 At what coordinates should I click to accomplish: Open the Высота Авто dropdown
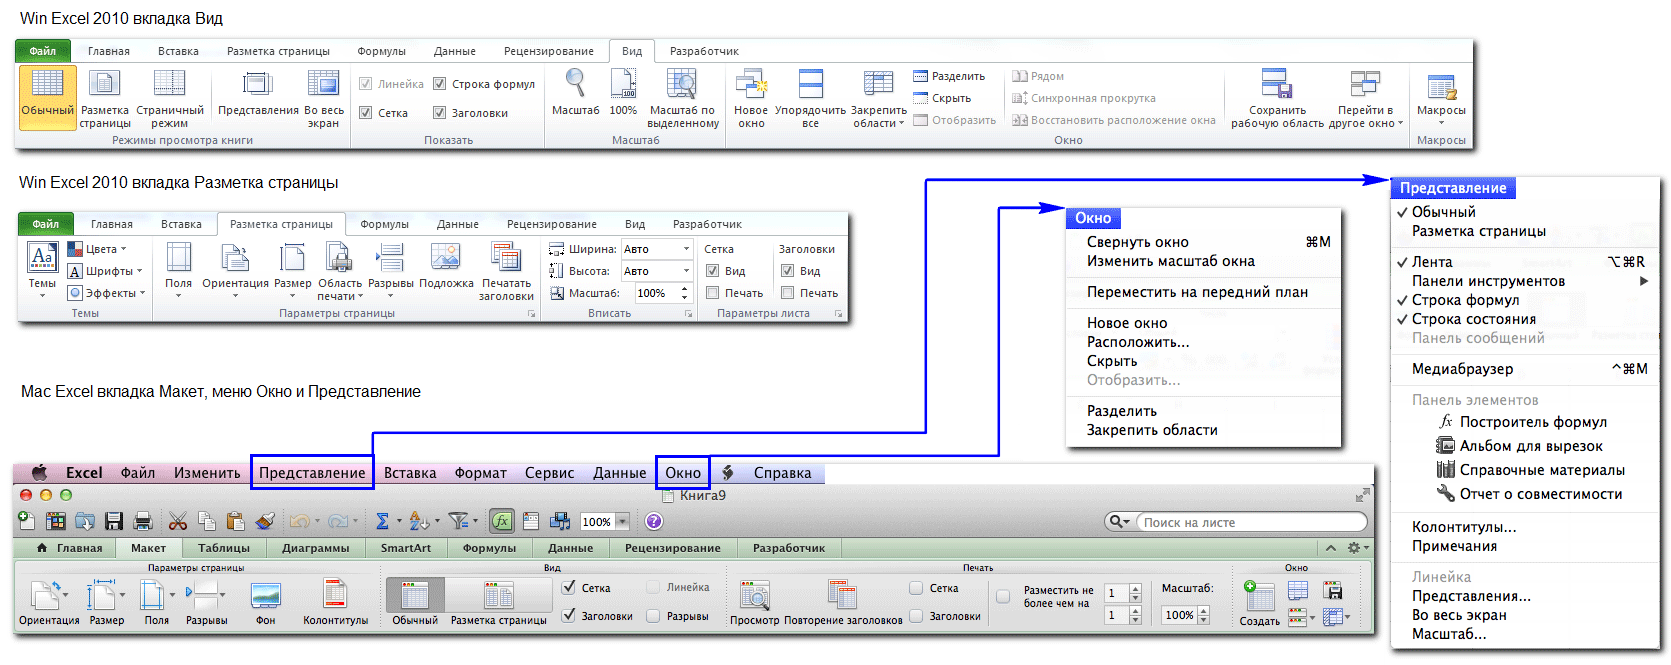686,271
